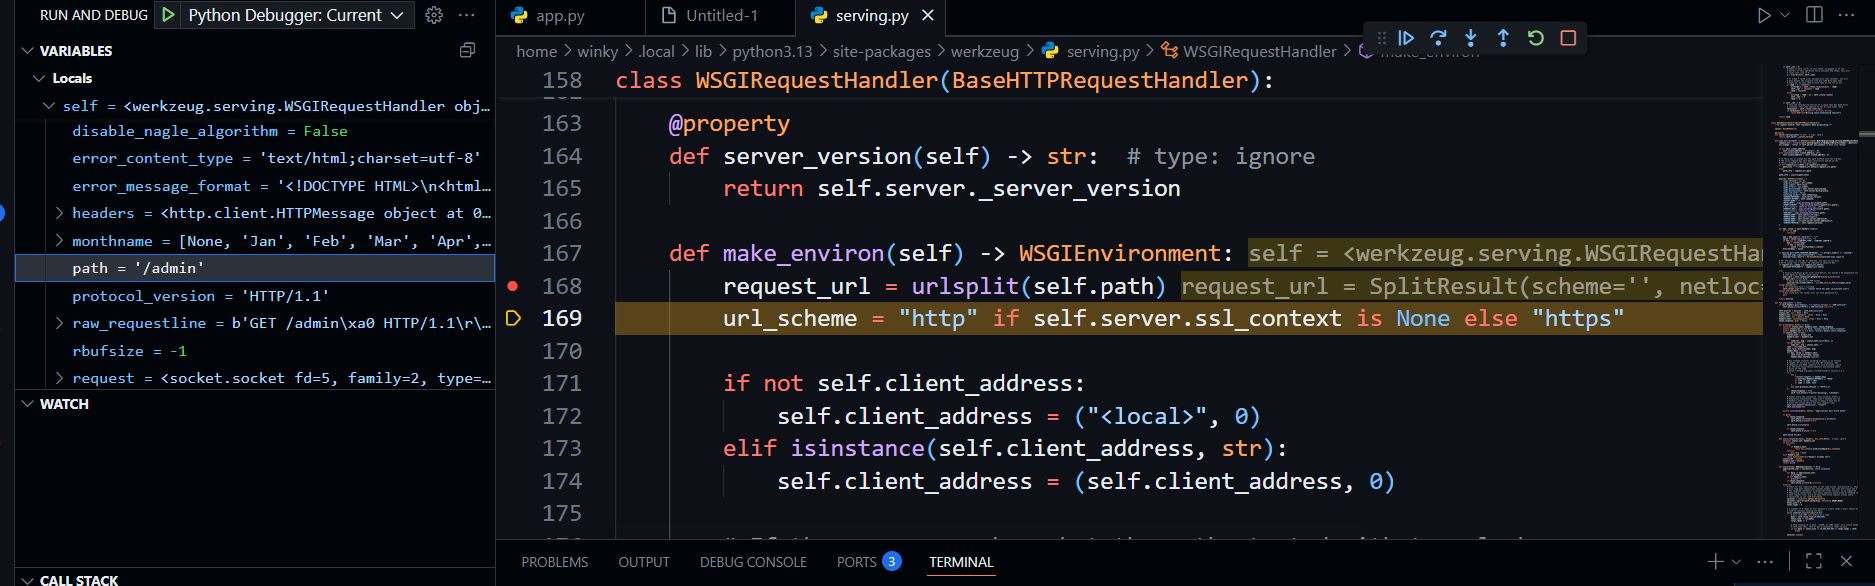Collapse the WATCH section
This screenshot has width=1875, height=586.
[27, 404]
